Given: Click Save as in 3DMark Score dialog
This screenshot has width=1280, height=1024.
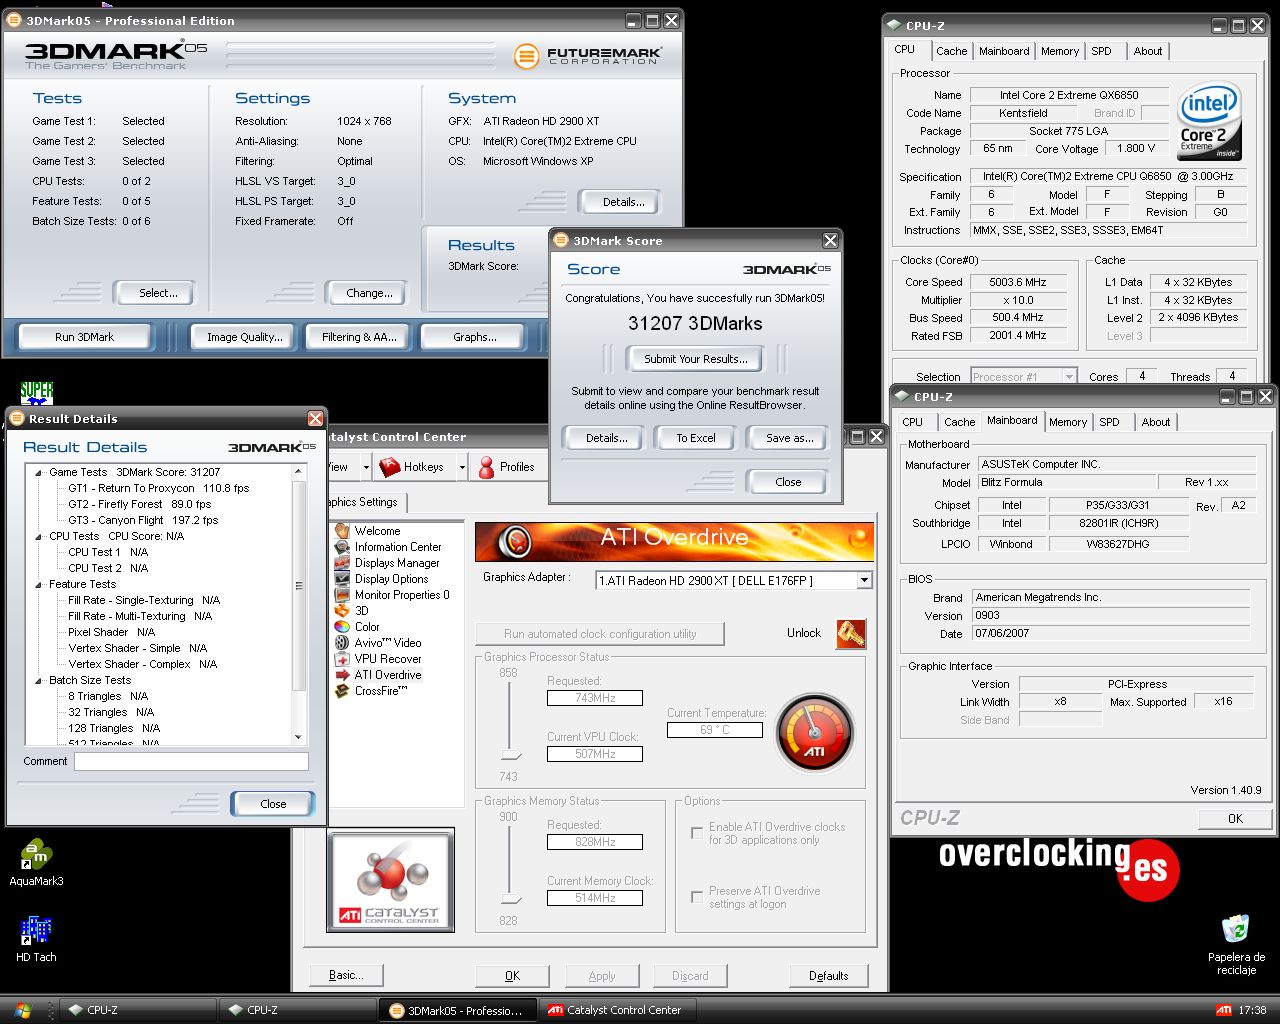Looking at the screenshot, I should pyautogui.click(x=788, y=438).
